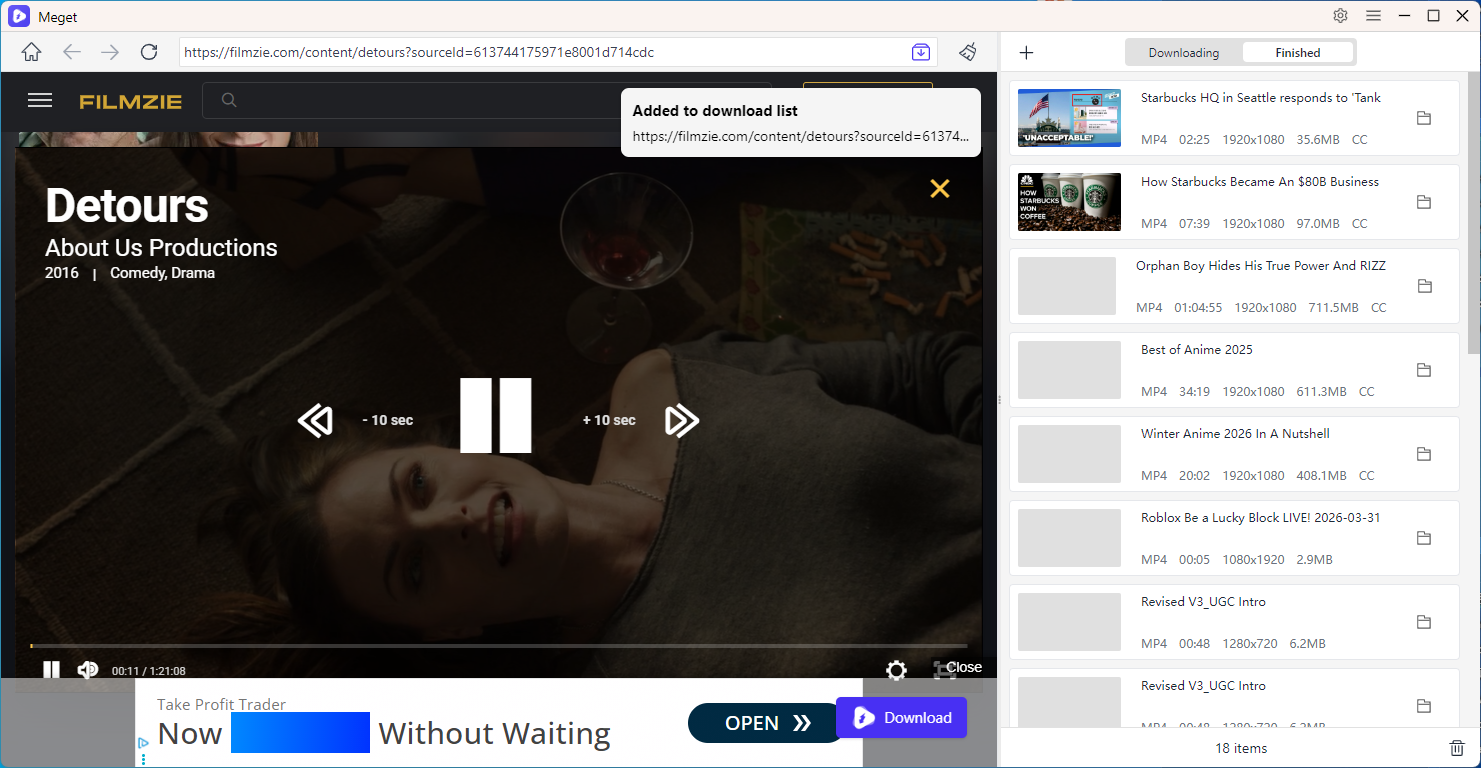Click Starbucks HQ Seattle video thumbnail
The width and height of the screenshot is (1481, 768).
1069,118
